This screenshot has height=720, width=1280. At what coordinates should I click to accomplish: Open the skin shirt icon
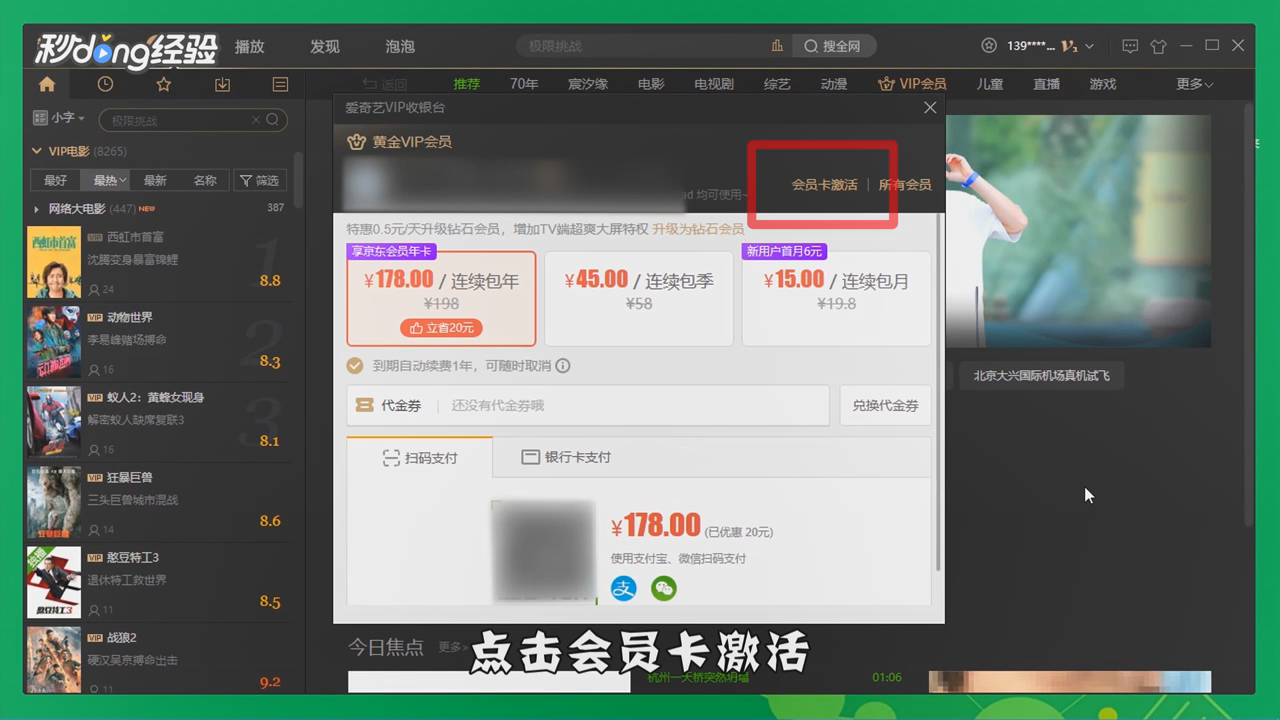(x=1159, y=46)
